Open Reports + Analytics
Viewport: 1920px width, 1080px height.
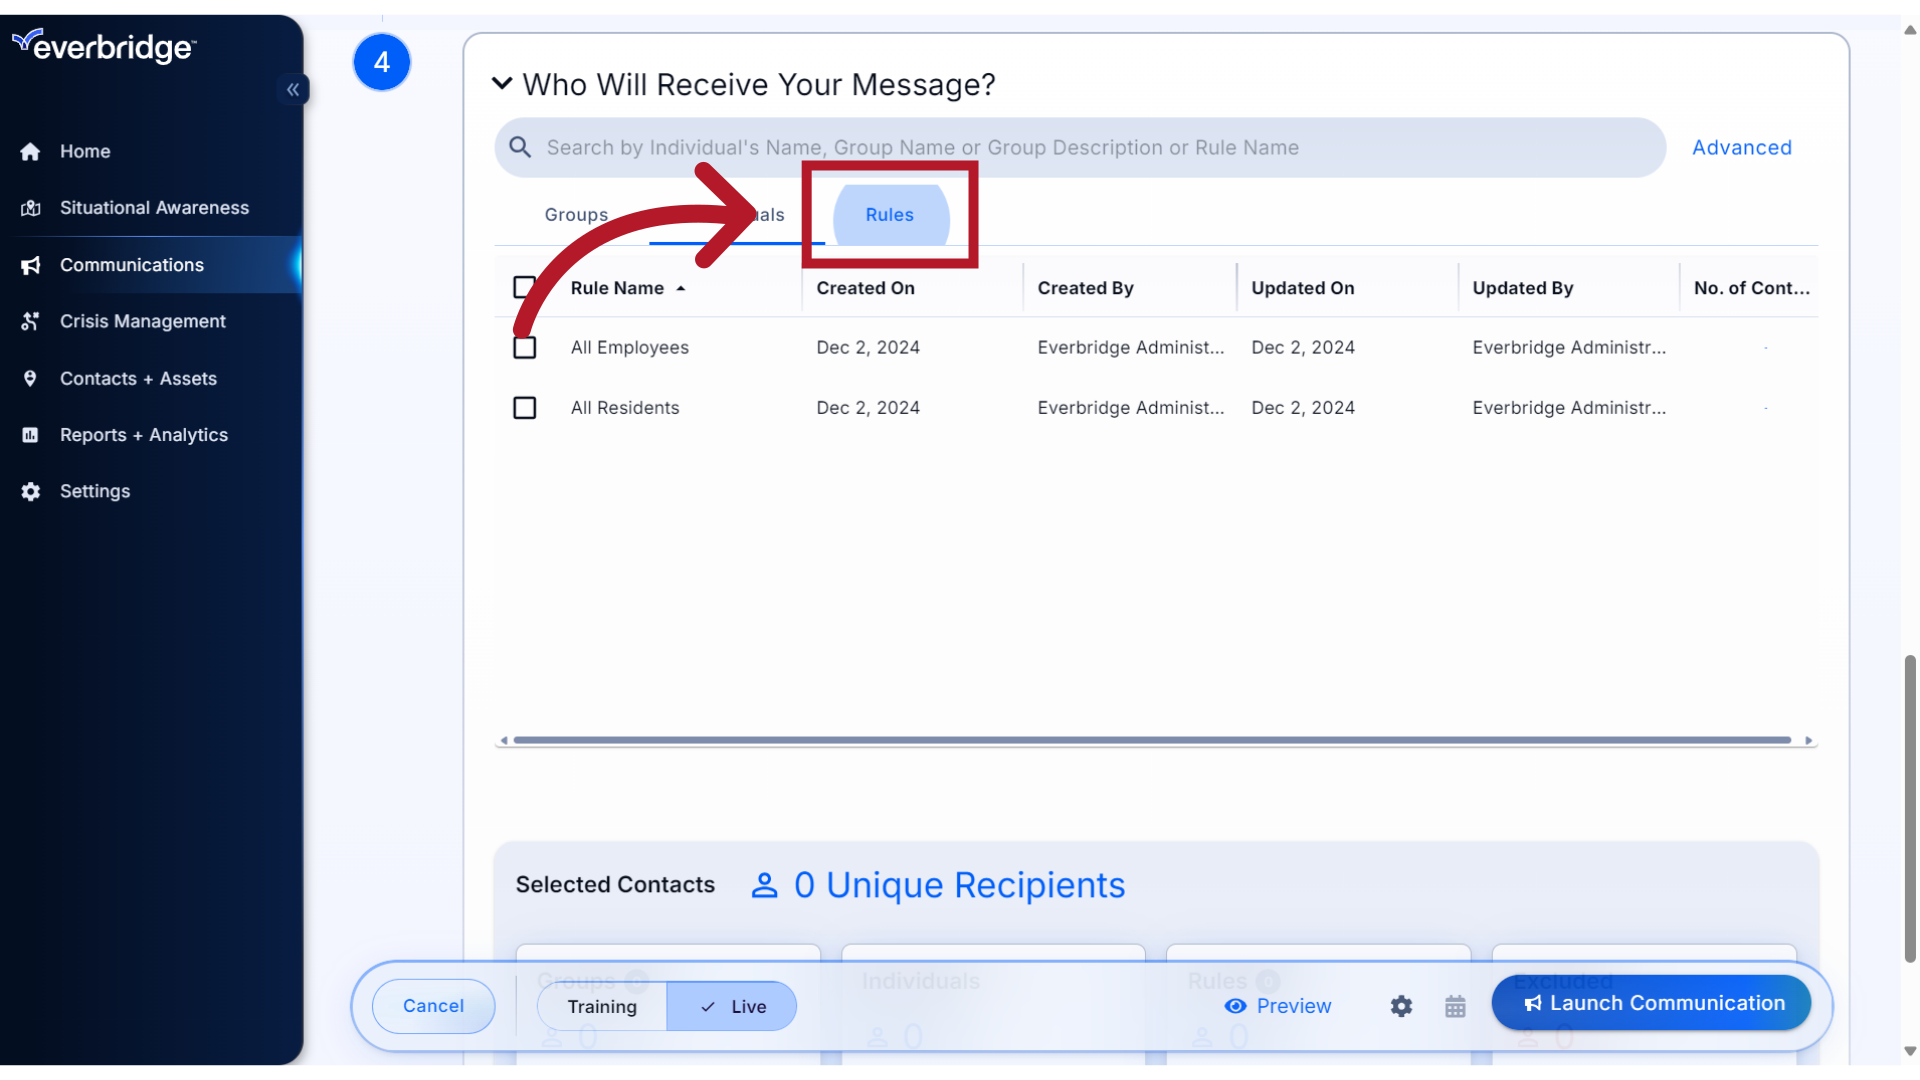[142, 434]
